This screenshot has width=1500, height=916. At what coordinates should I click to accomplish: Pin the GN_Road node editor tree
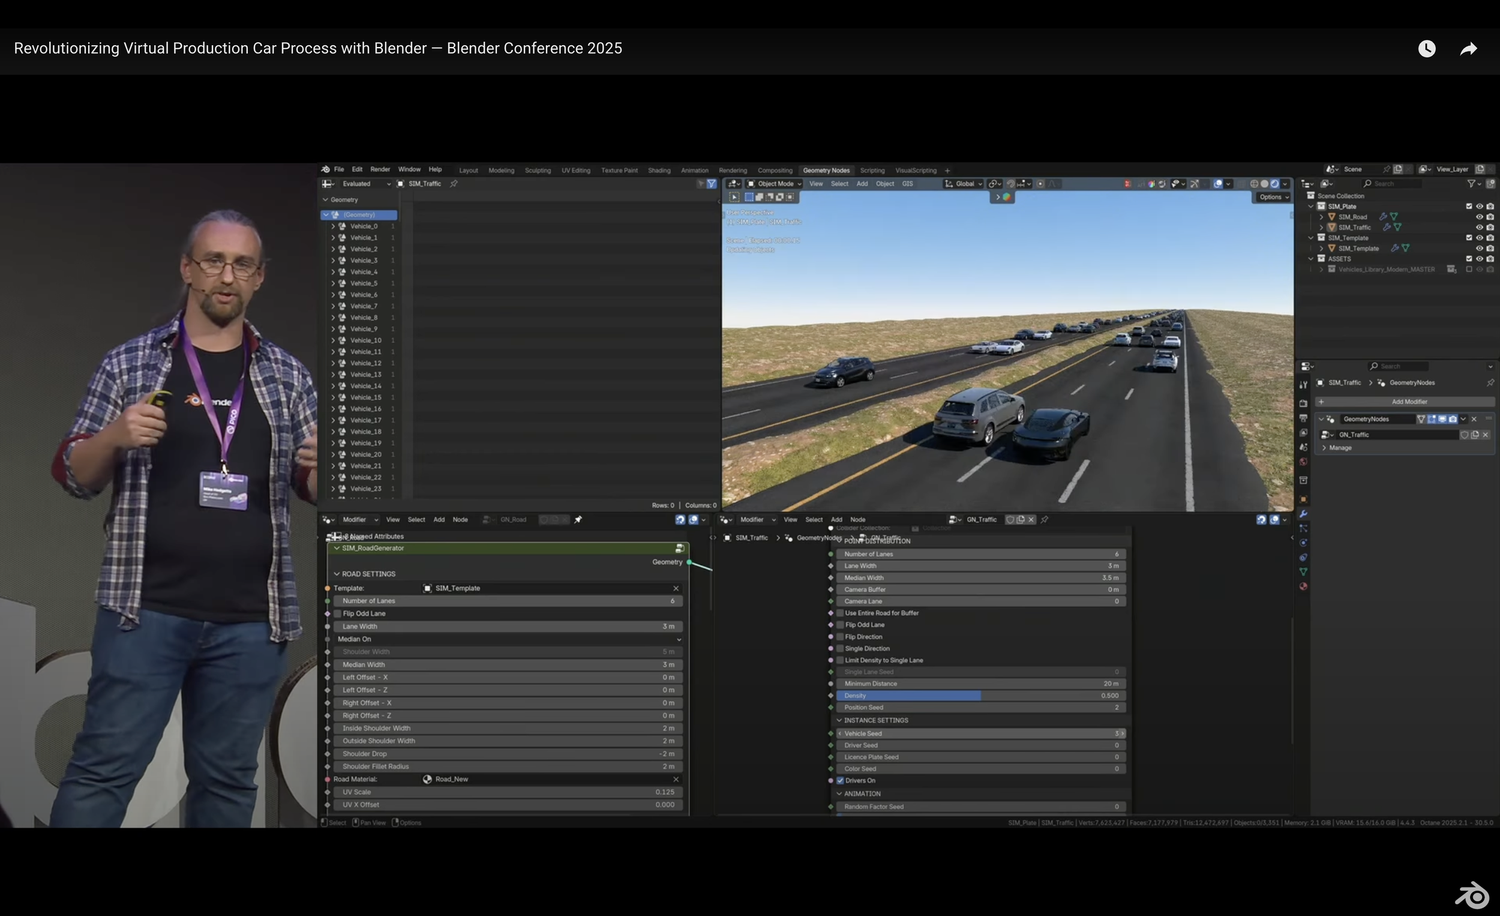[x=578, y=520]
